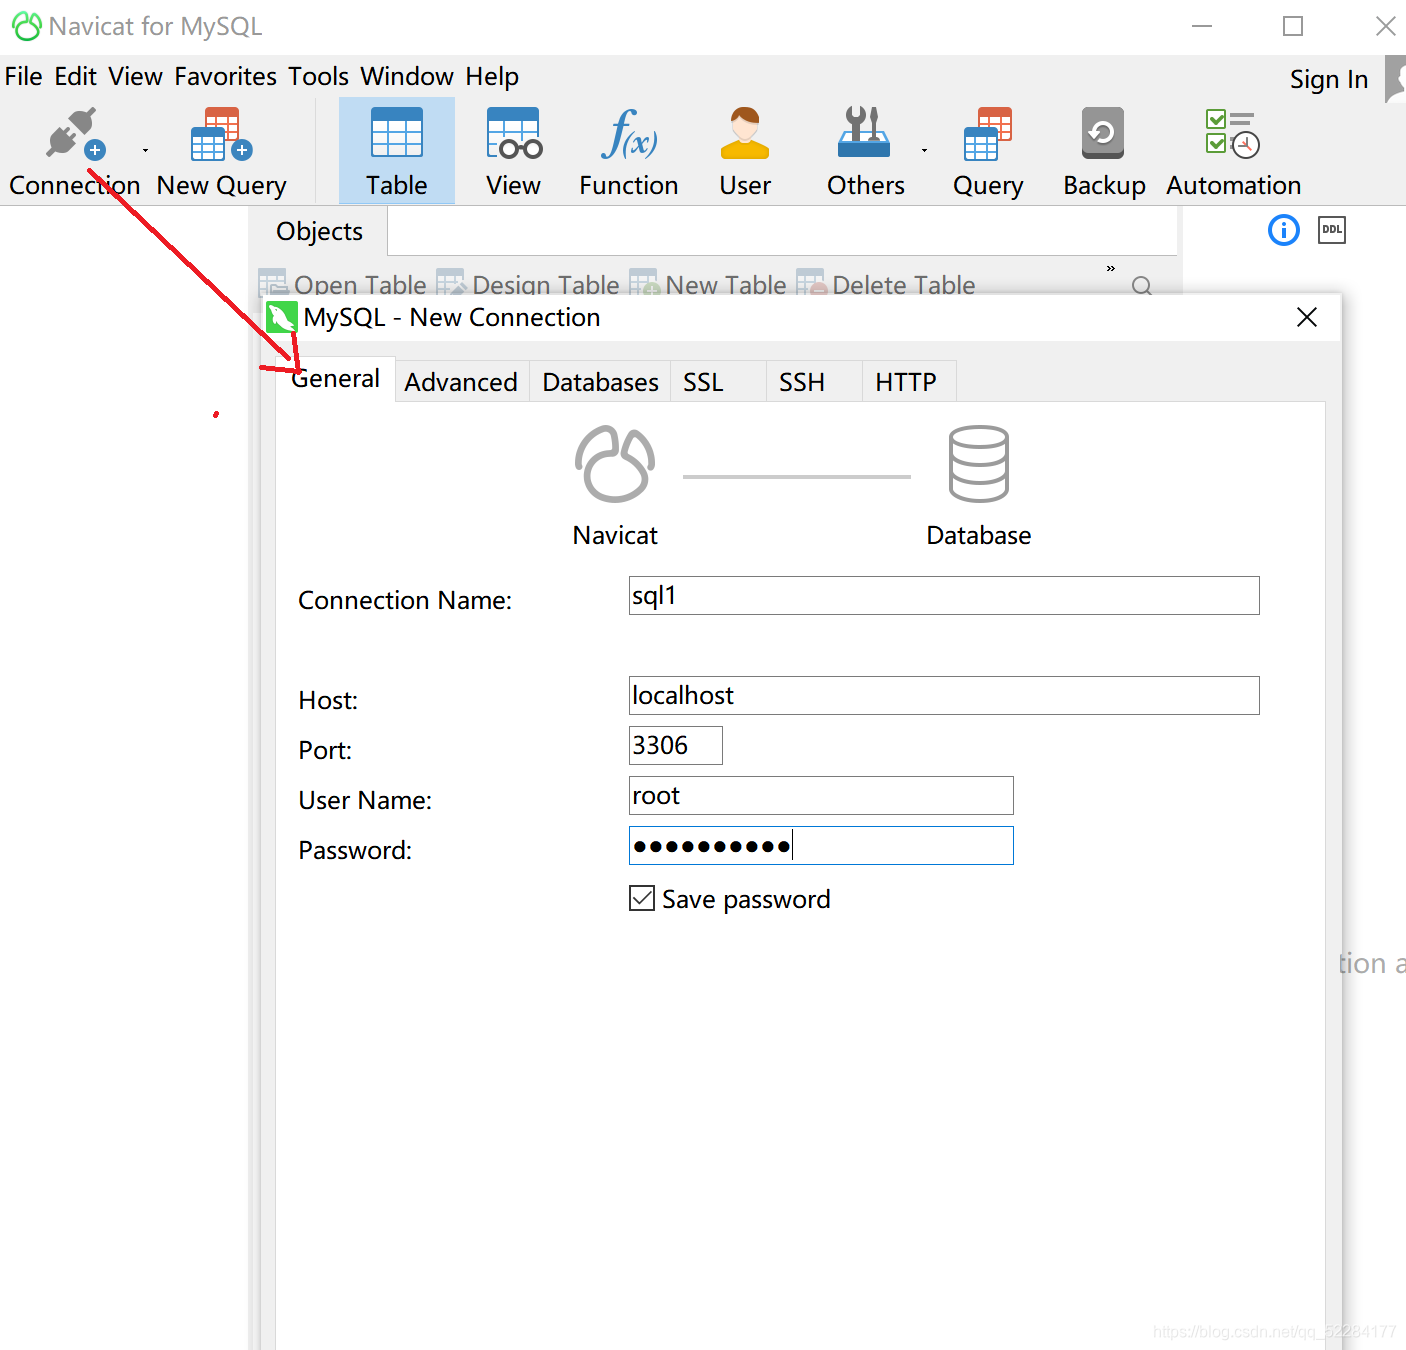Expand the Connection dropdown arrow
Image resolution: width=1406 pixels, height=1350 pixels.
[x=146, y=150]
